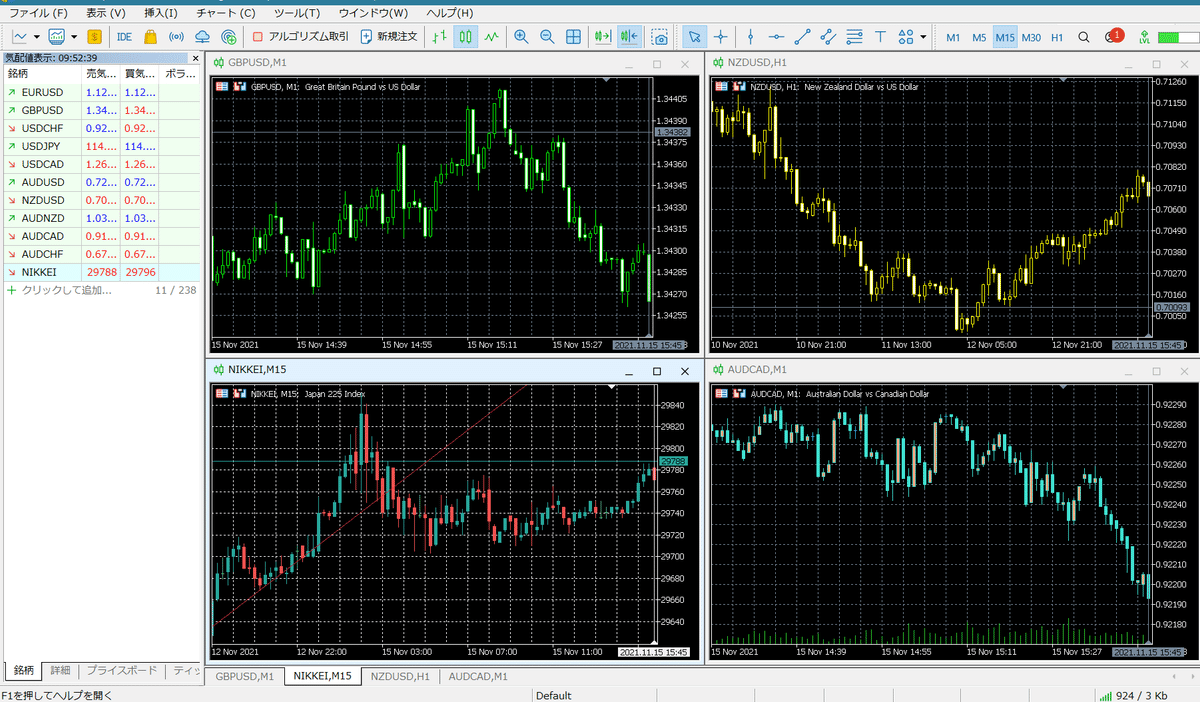Select the Text annotation tool
The image size is (1200, 702).
click(880, 37)
